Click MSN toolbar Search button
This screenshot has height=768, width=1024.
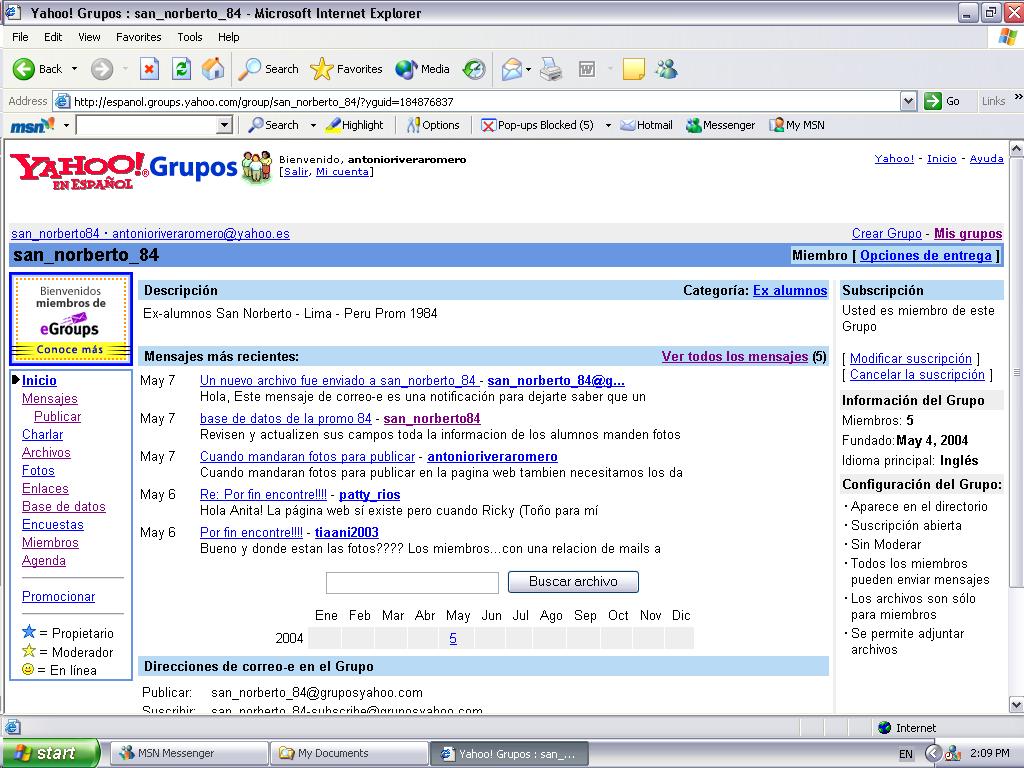click(x=274, y=125)
